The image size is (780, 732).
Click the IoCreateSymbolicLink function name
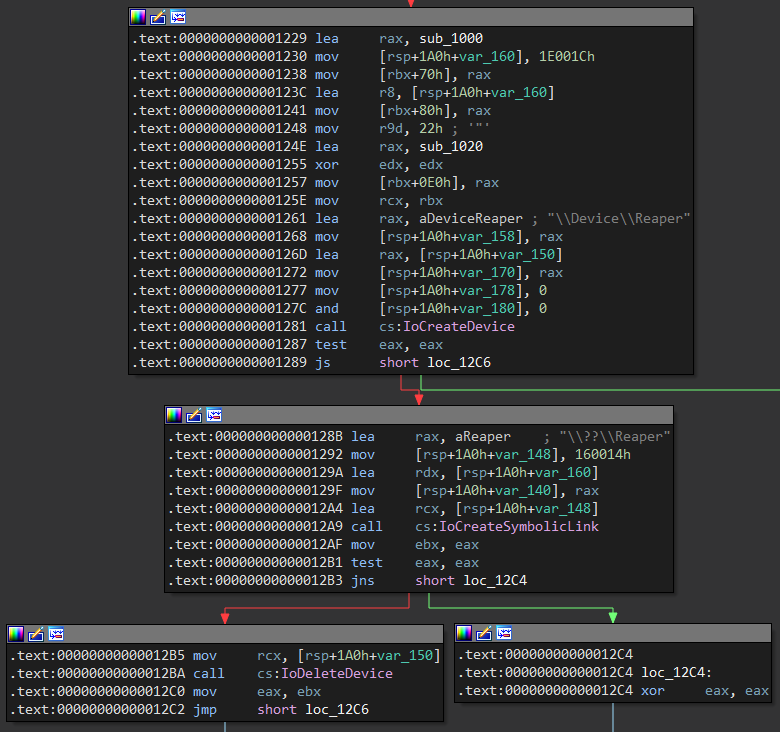519,527
